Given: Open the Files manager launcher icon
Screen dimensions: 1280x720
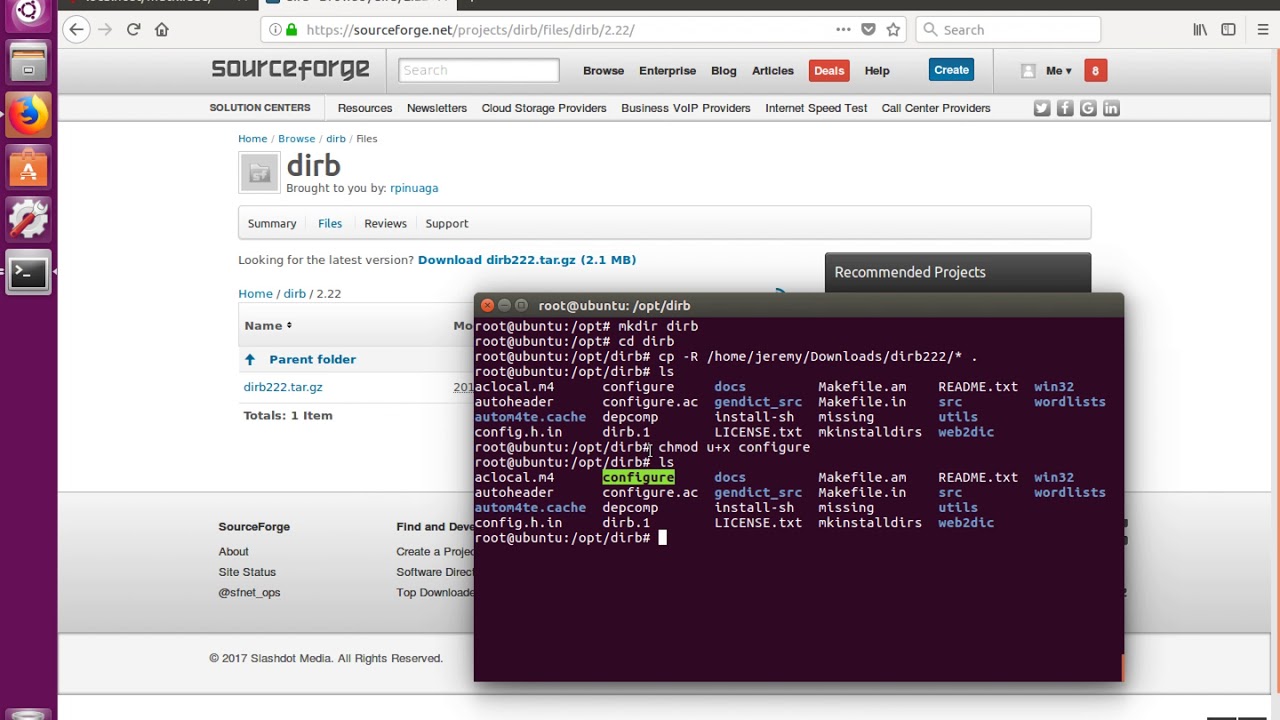Looking at the screenshot, I should click(x=28, y=62).
